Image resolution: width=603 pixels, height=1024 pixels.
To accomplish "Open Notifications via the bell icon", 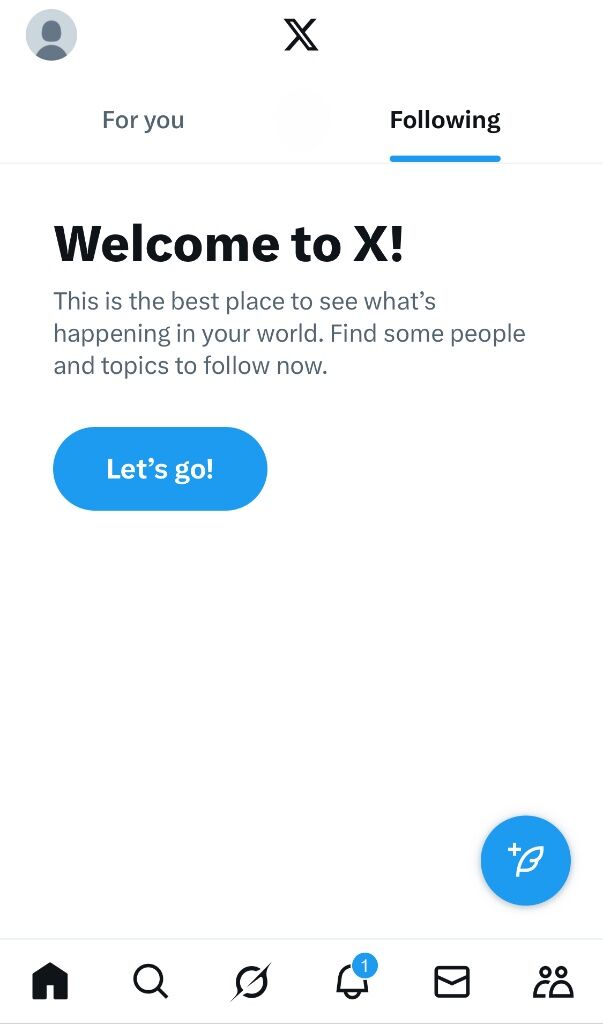I will click(x=352, y=982).
